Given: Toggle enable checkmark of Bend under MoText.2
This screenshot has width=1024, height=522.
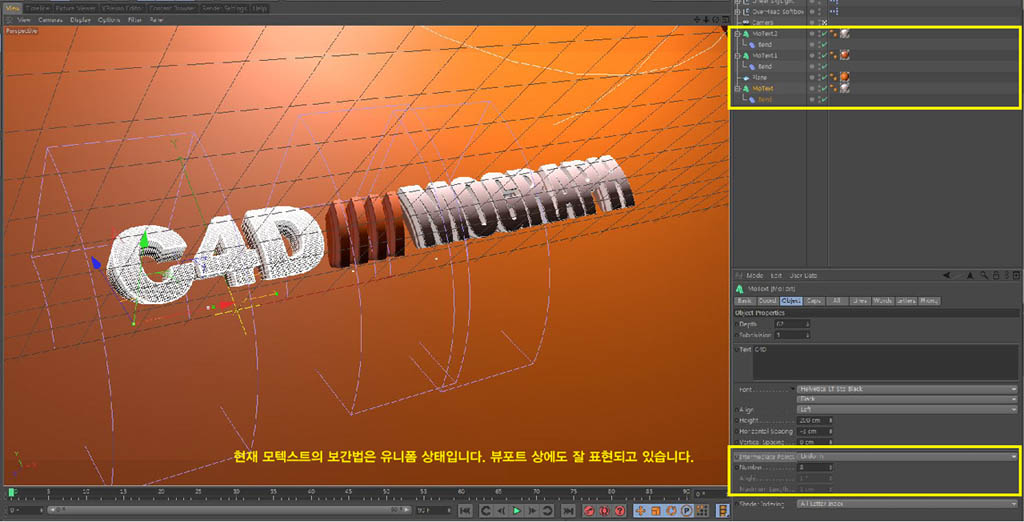Looking at the screenshot, I should pos(824,44).
